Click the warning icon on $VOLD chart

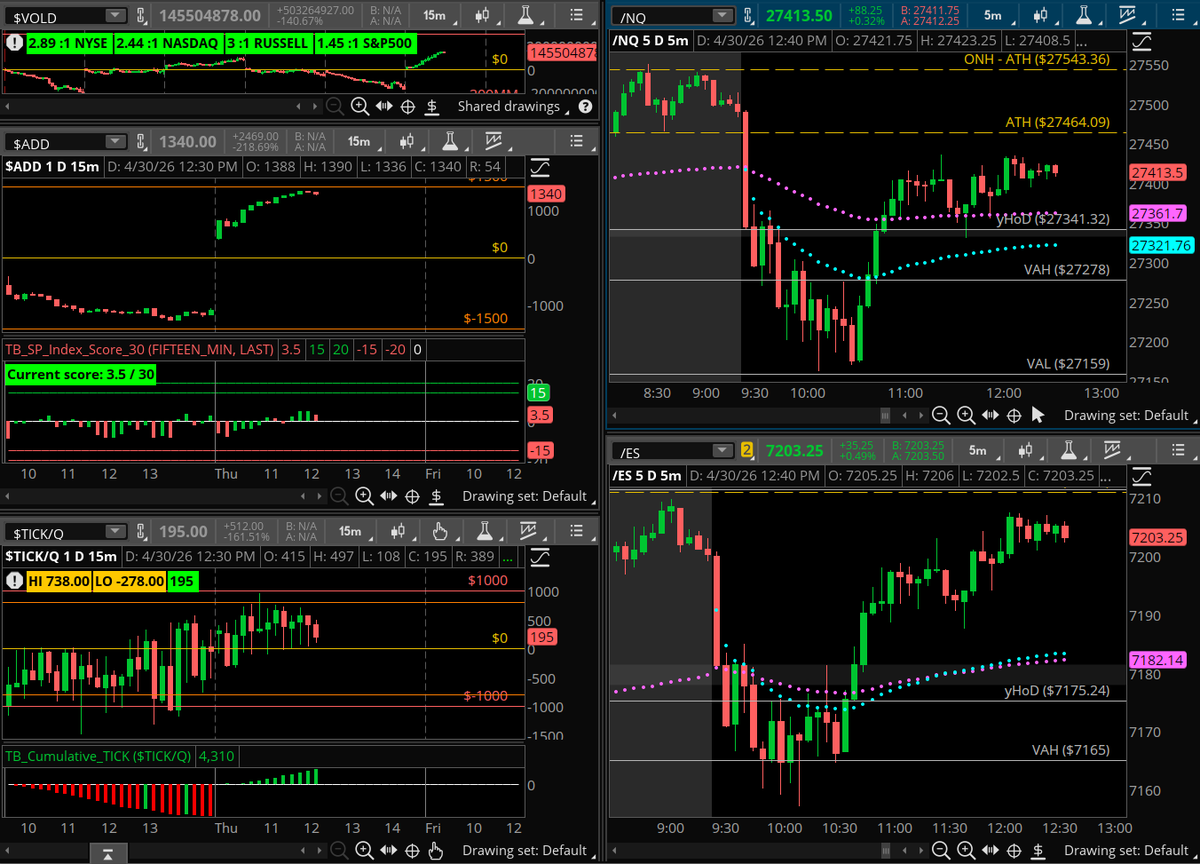(x=14, y=44)
